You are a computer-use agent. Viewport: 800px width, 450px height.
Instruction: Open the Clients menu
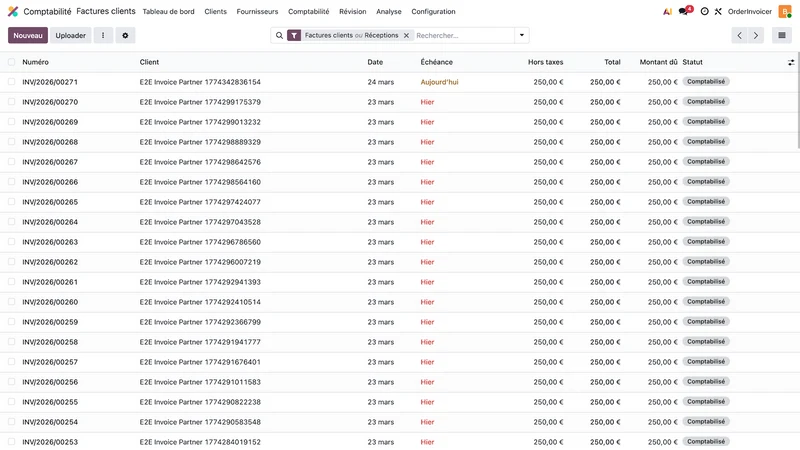tap(215, 11)
